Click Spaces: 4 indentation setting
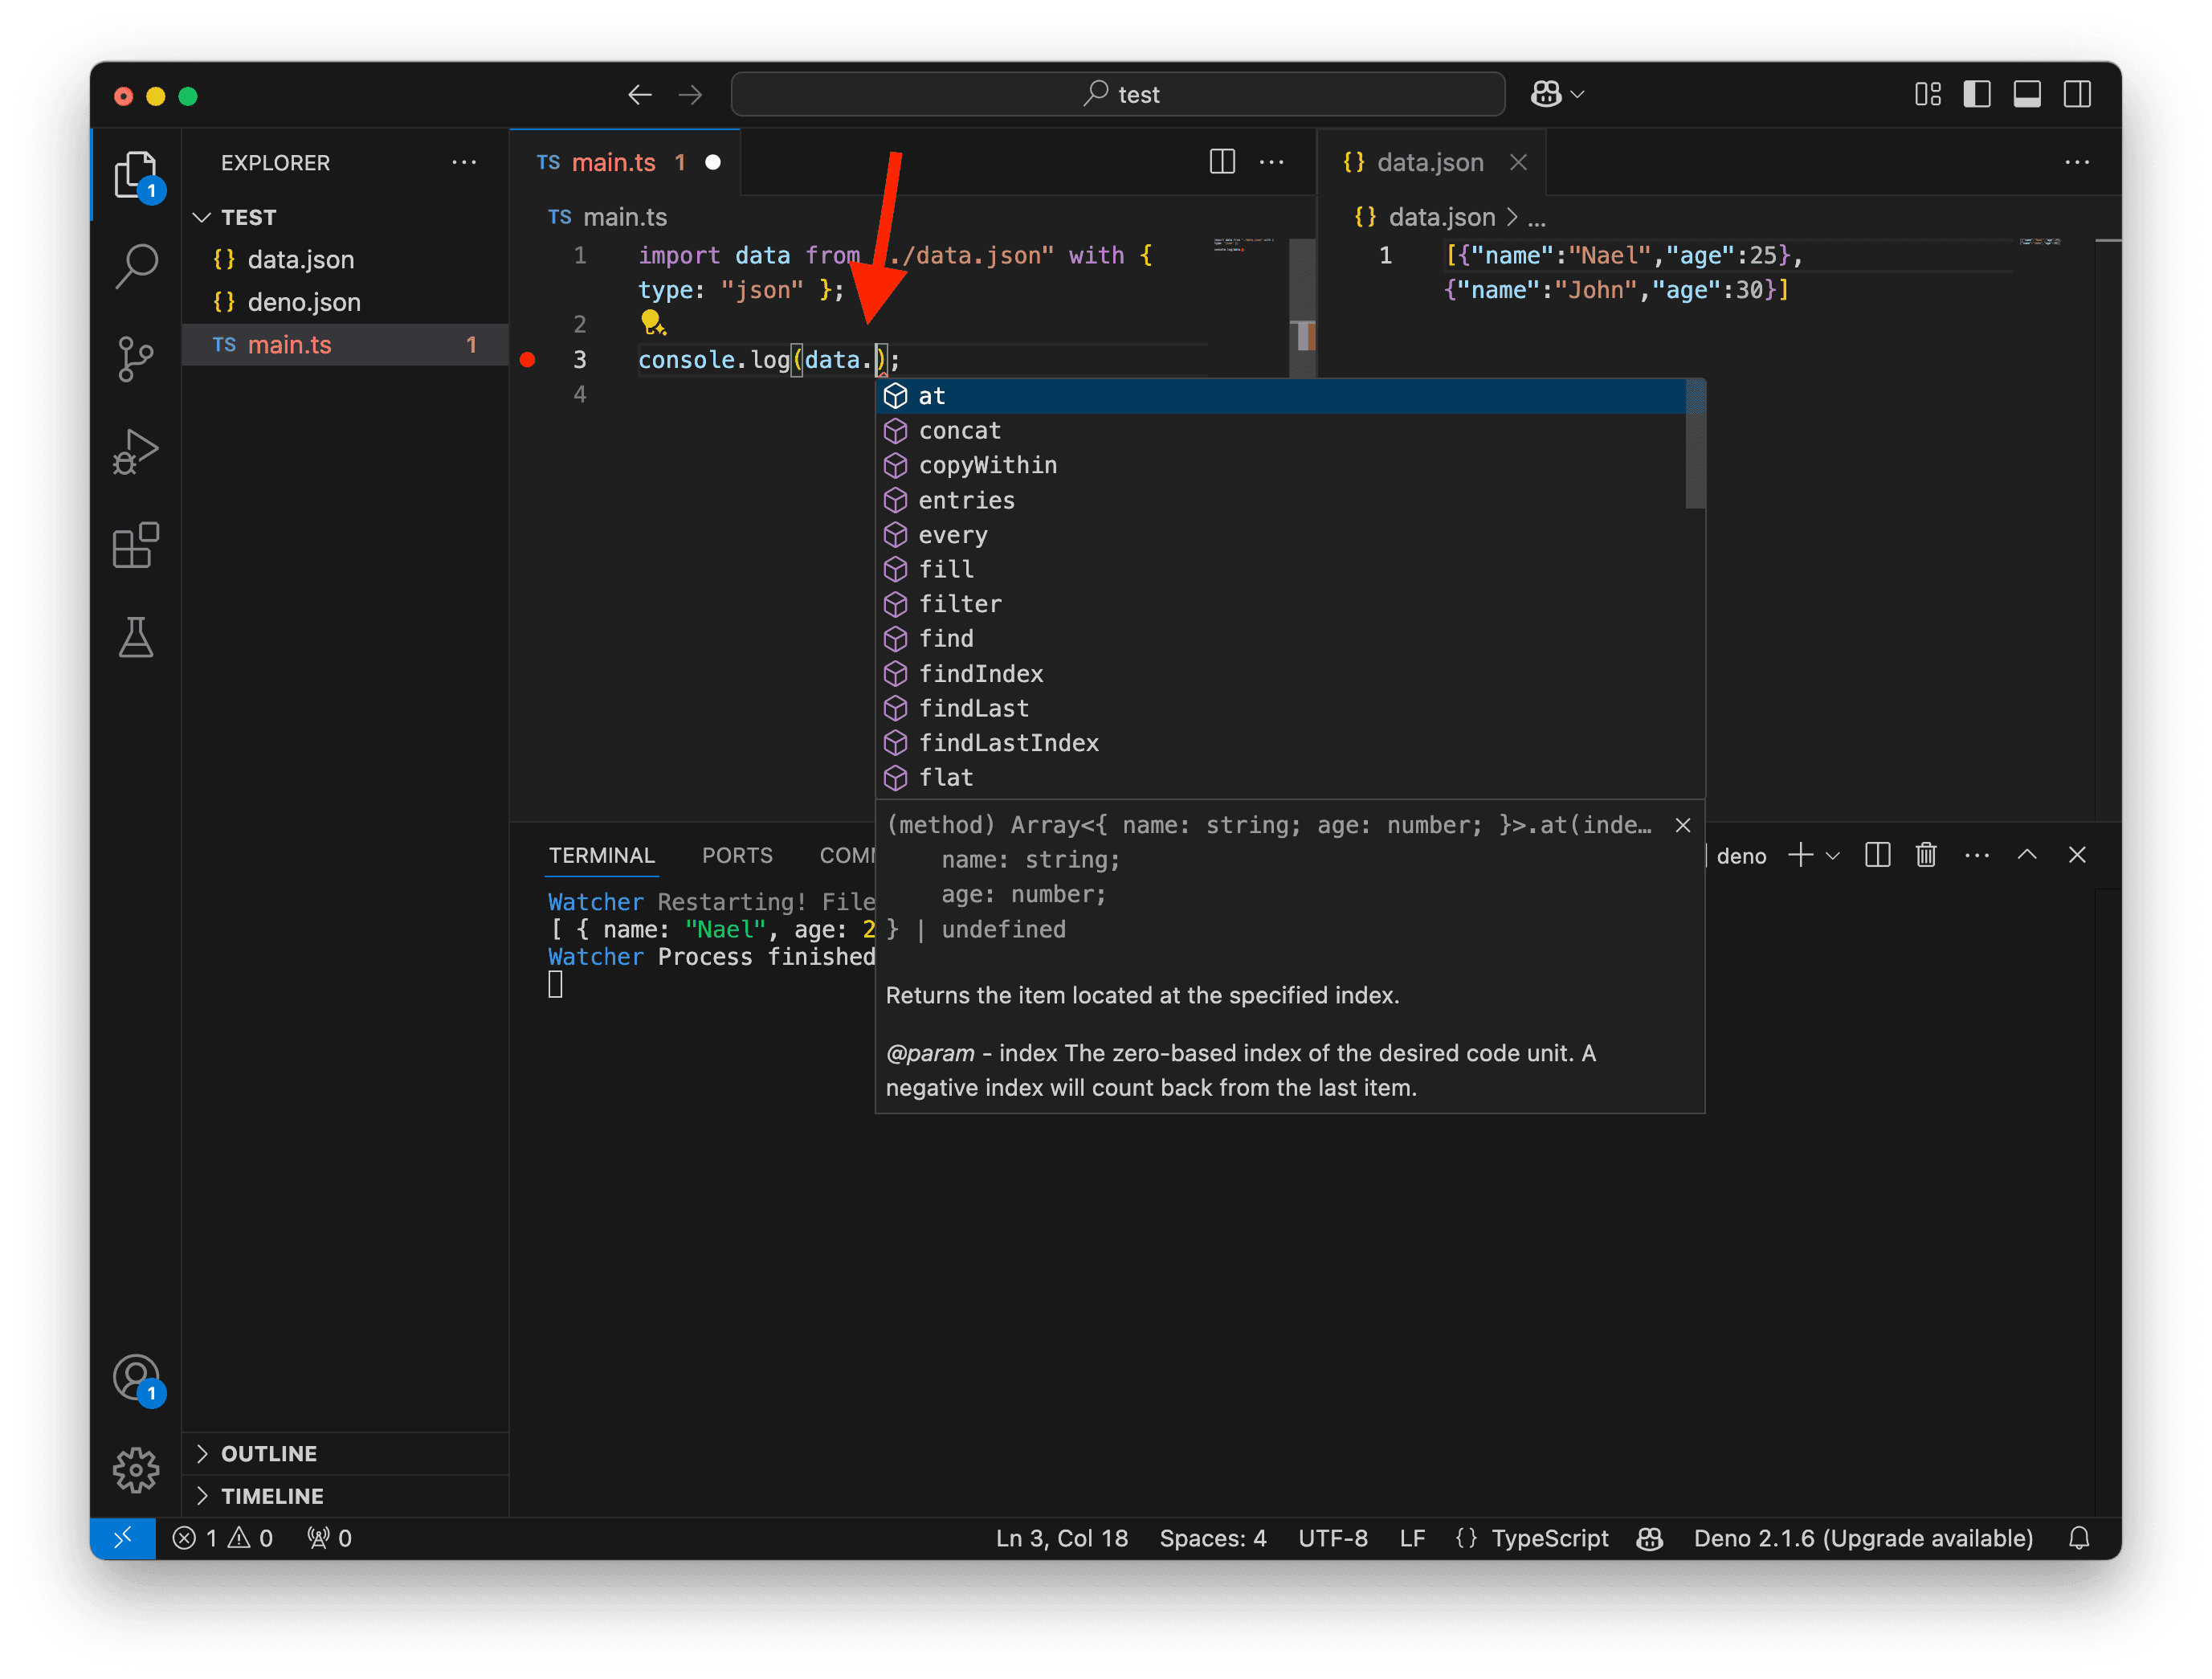 click(x=1213, y=1538)
